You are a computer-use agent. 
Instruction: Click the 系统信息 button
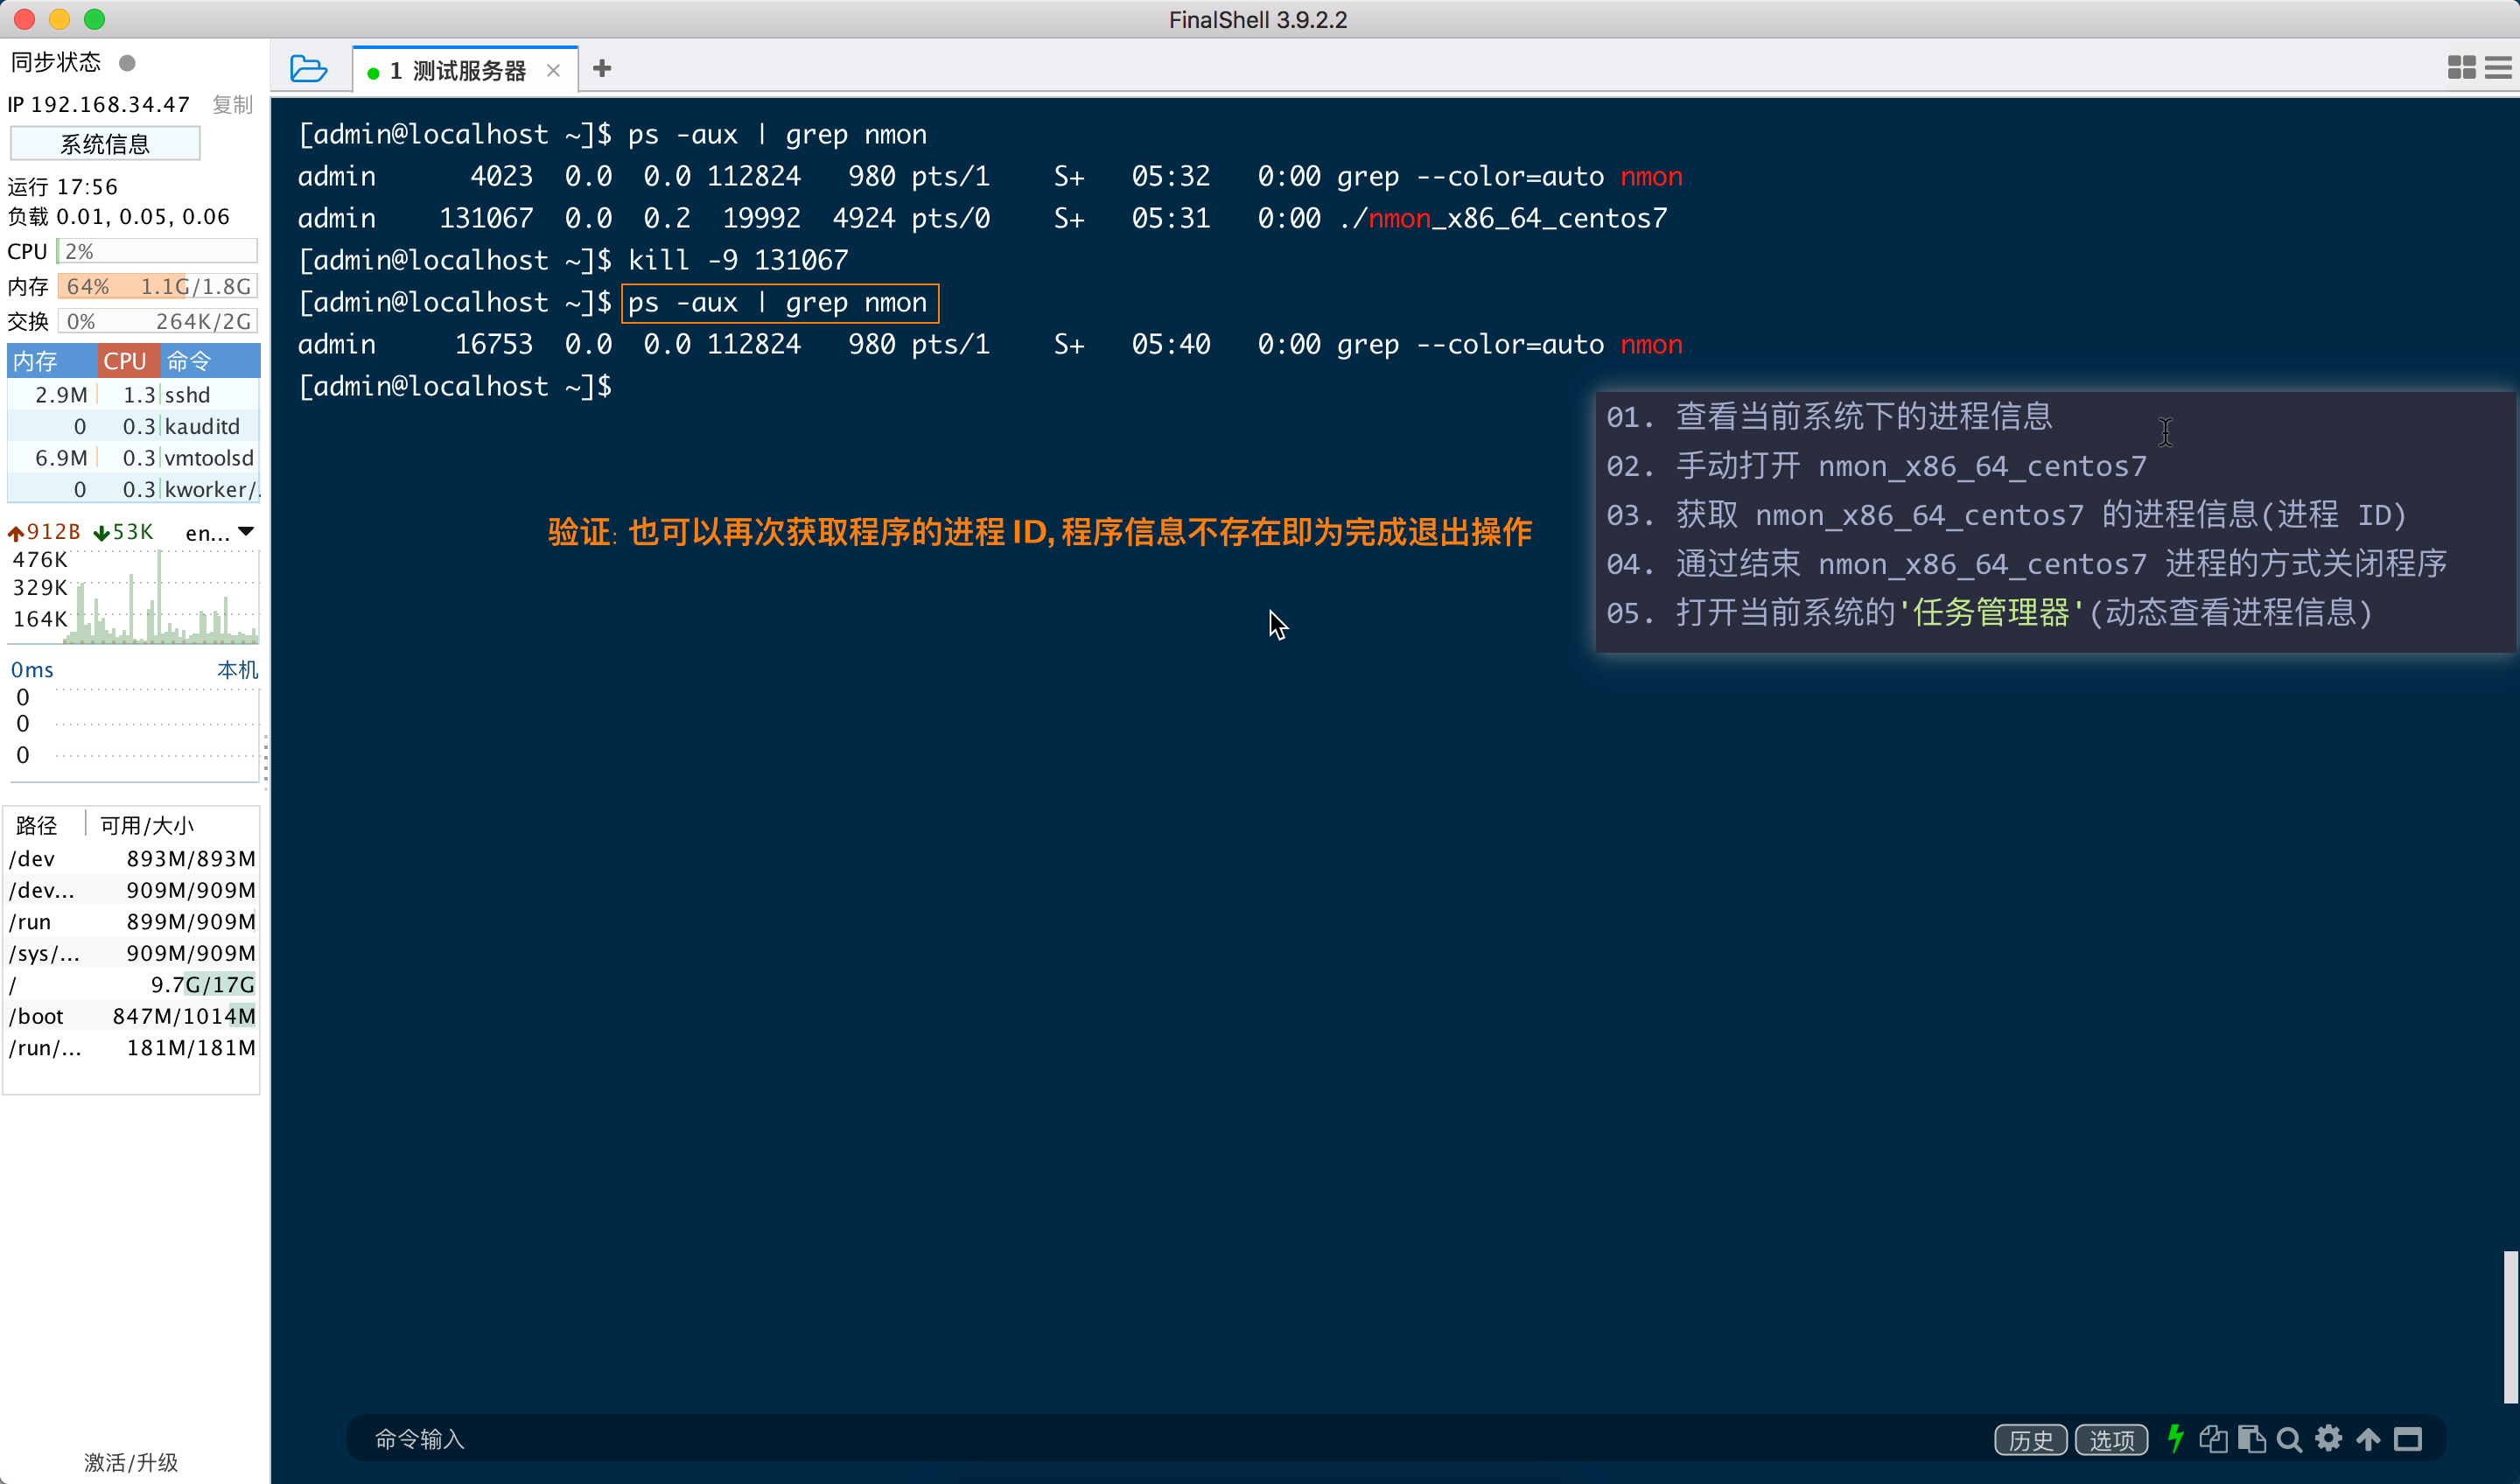105,143
